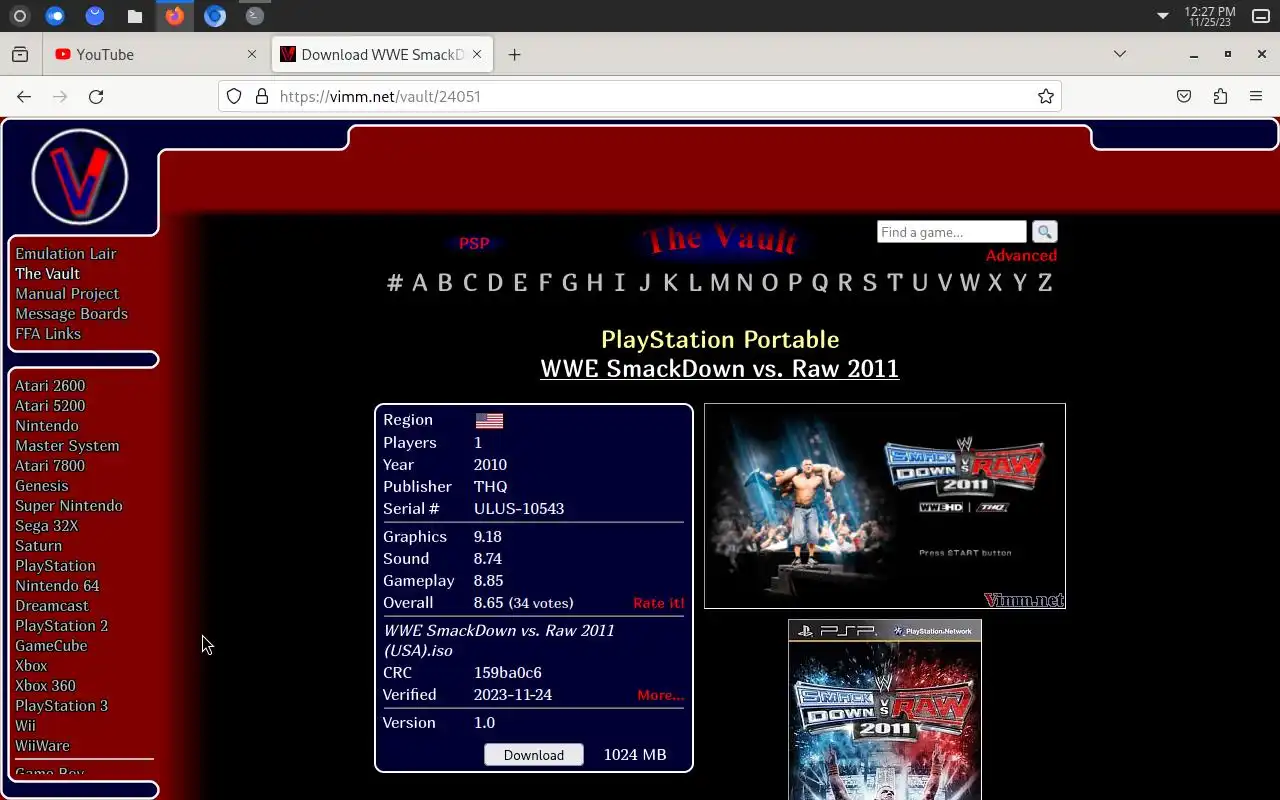The image size is (1280, 800).
Task: Open the Firefox hamburger menu
Action: (x=1256, y=97)
